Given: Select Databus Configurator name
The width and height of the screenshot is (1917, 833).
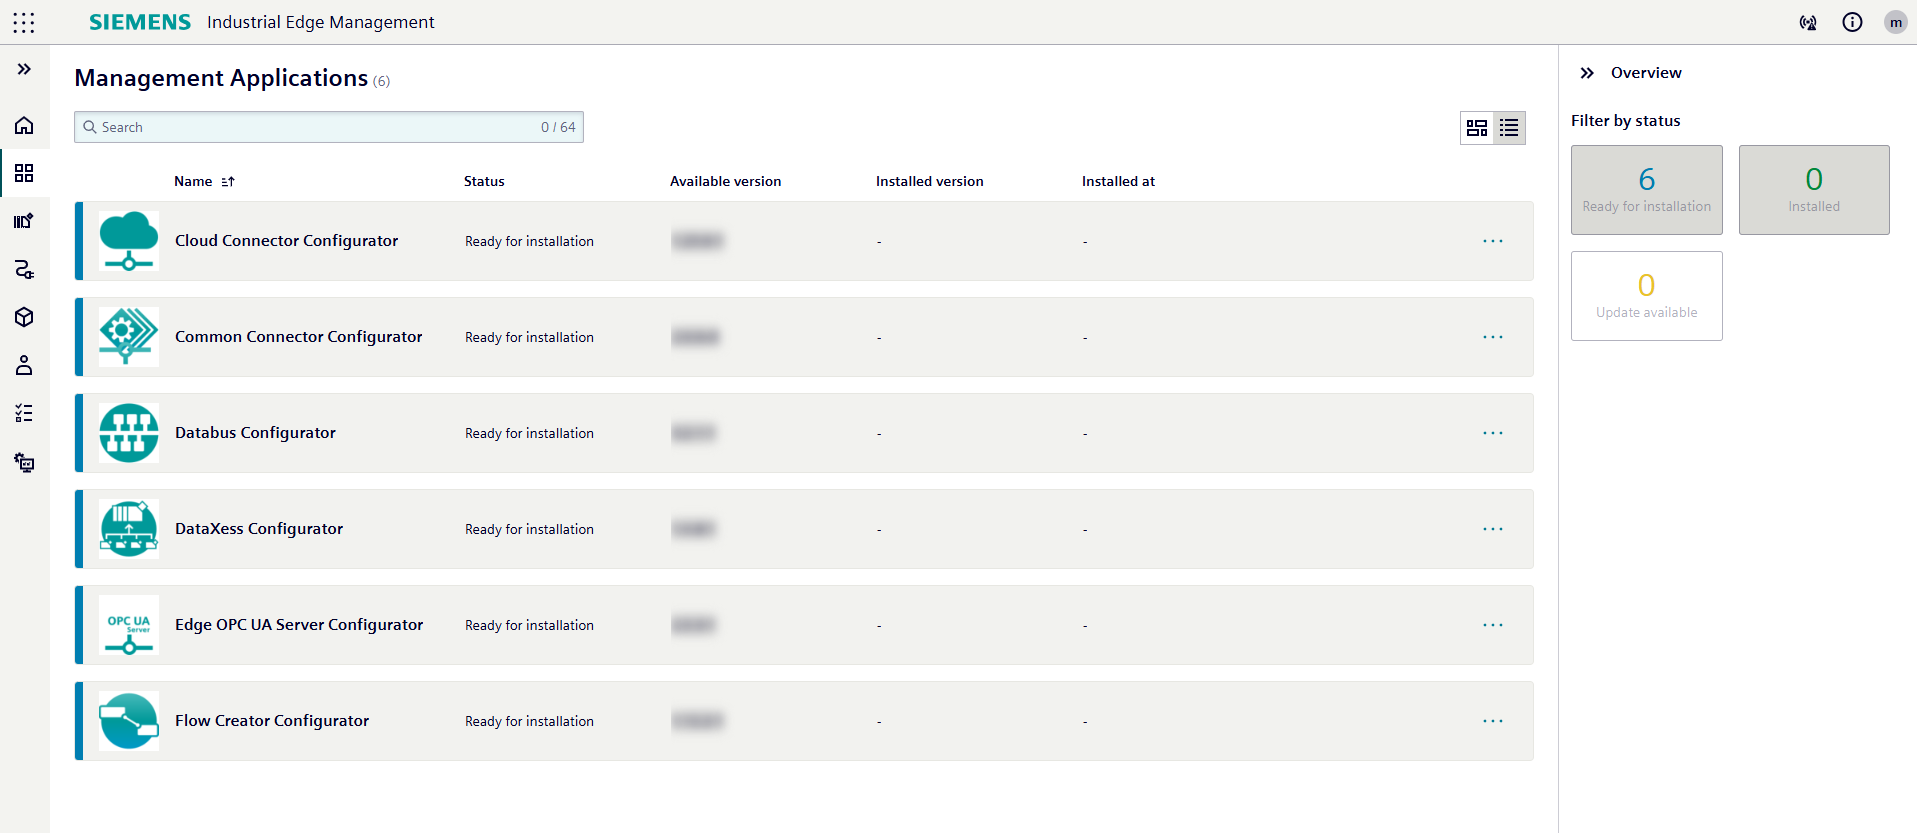Looking at the screenshot, I should pos(255,433).
